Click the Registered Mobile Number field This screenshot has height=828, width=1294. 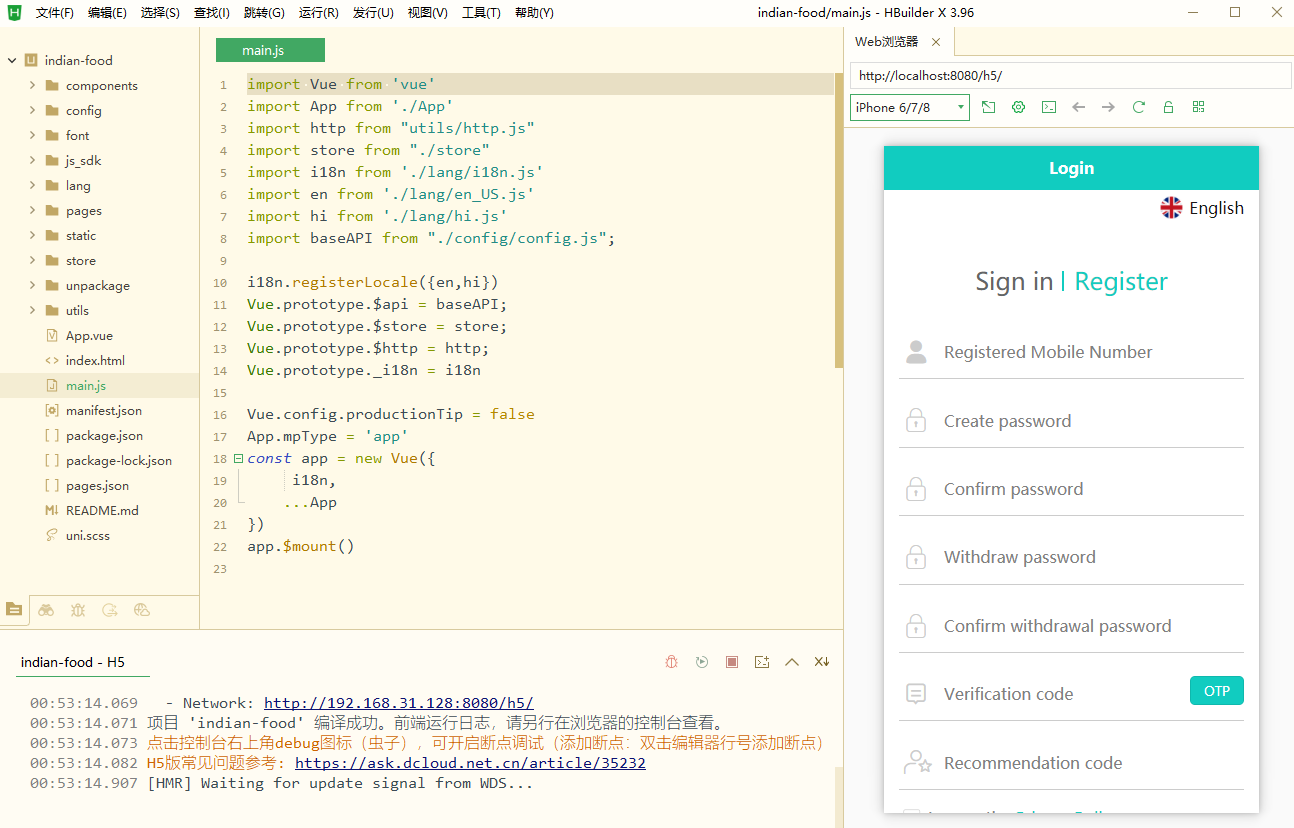point(1048,352)
